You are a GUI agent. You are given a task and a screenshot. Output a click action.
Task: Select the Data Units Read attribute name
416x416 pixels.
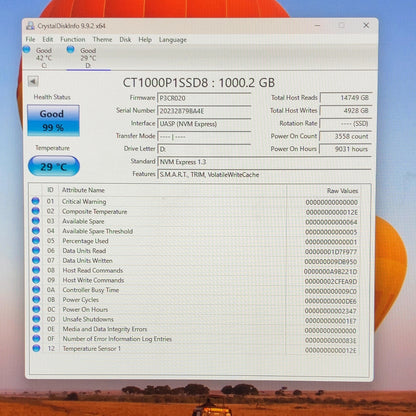[84, 251]
